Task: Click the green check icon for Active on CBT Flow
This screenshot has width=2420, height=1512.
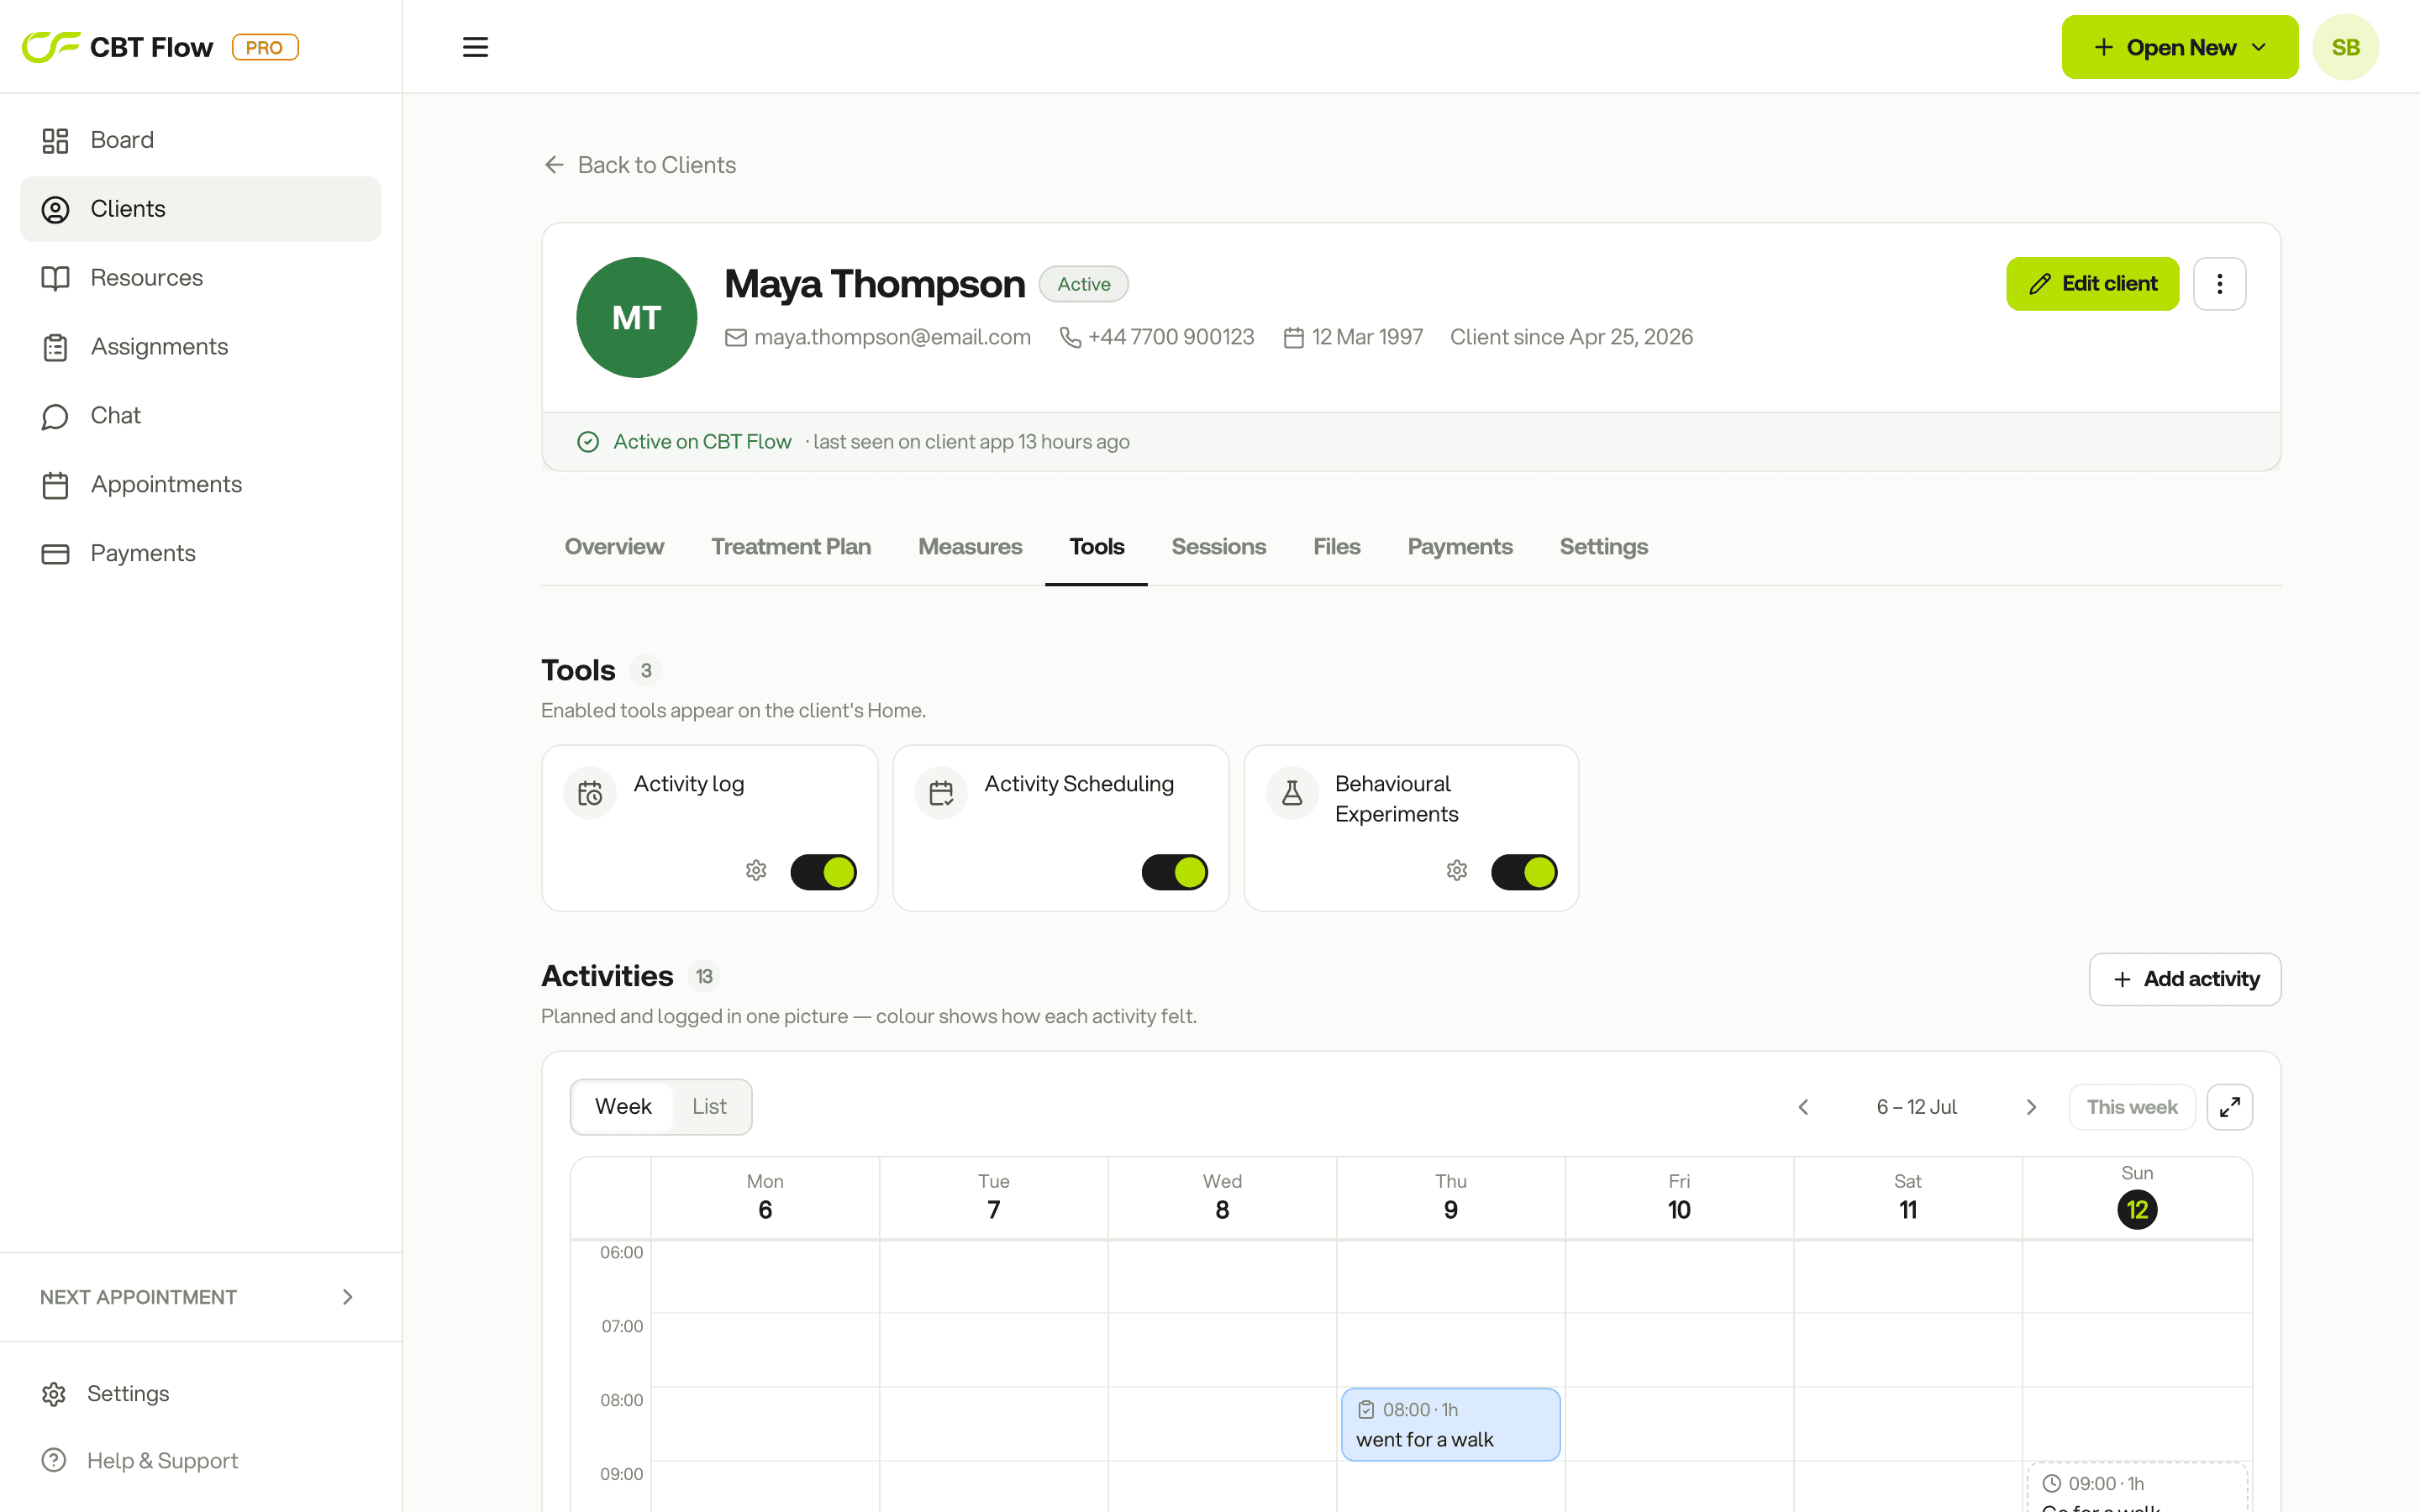Action: point(588,442)
